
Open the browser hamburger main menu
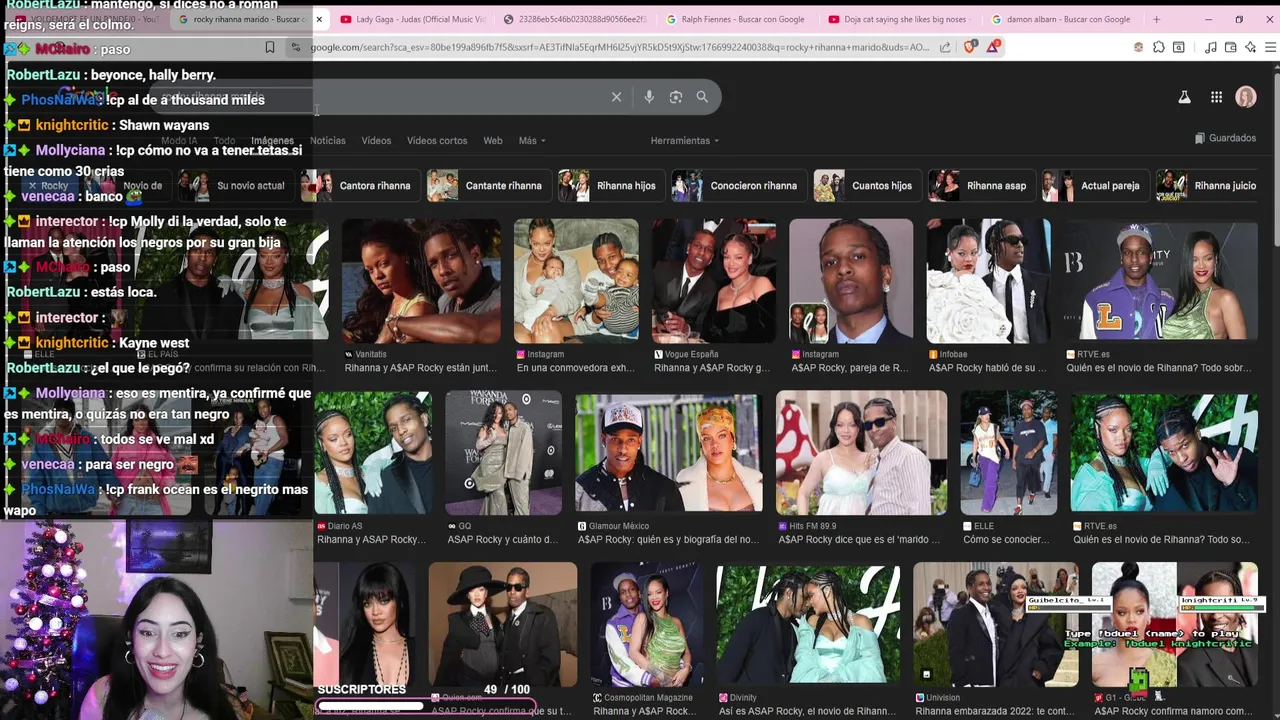(1270, 47)
